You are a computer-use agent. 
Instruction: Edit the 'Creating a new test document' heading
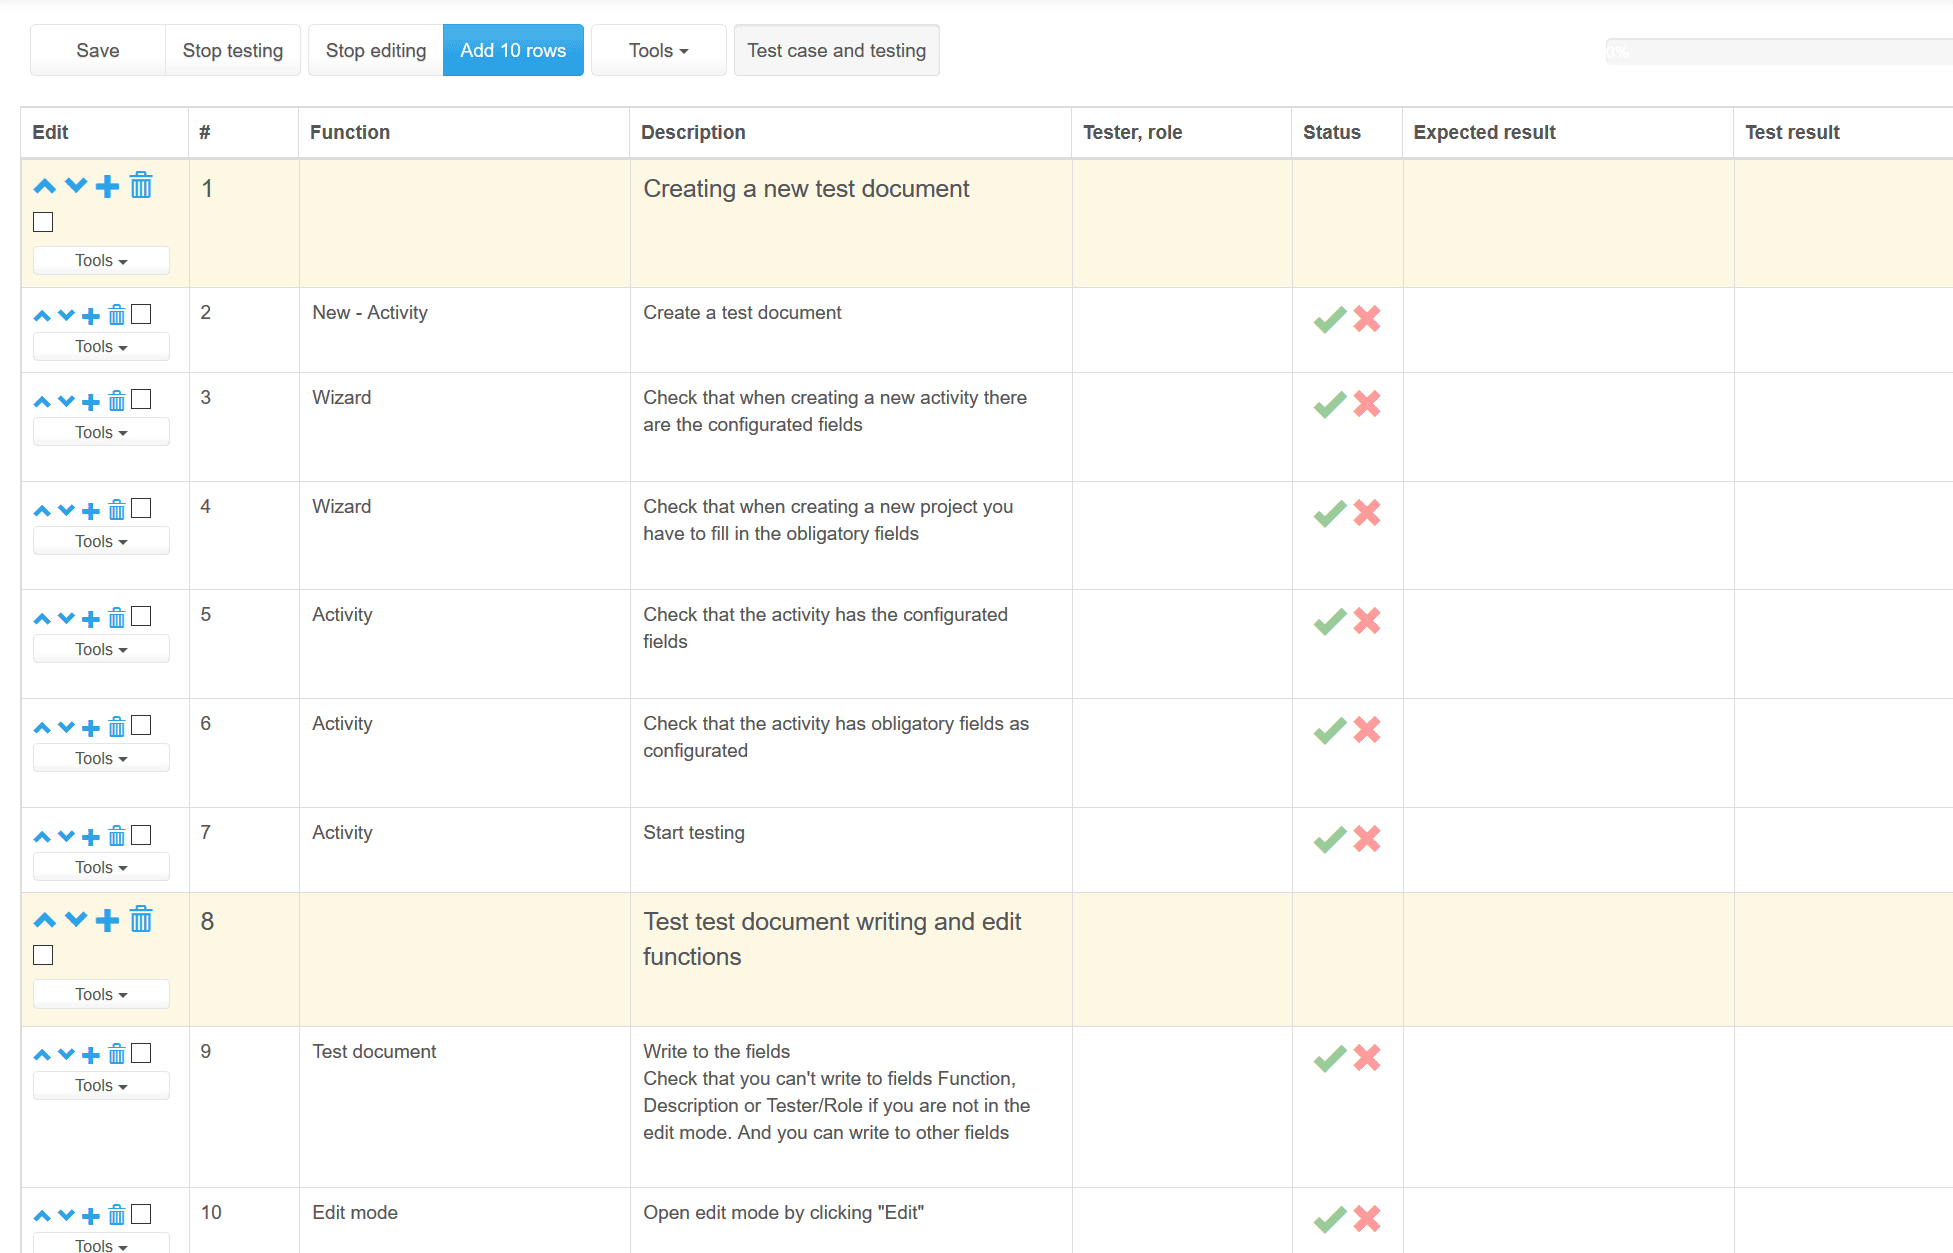(806, 189)
